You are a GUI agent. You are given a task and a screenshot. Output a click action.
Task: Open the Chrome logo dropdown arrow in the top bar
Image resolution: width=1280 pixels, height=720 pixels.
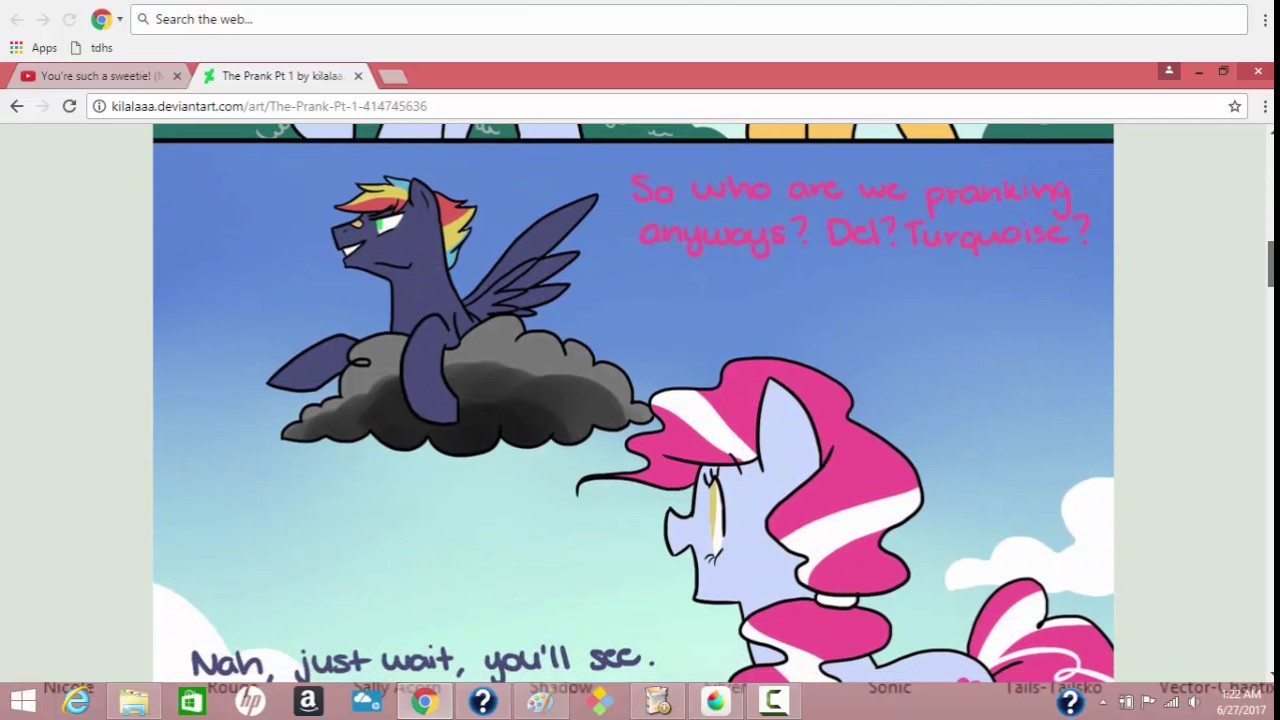120,19
